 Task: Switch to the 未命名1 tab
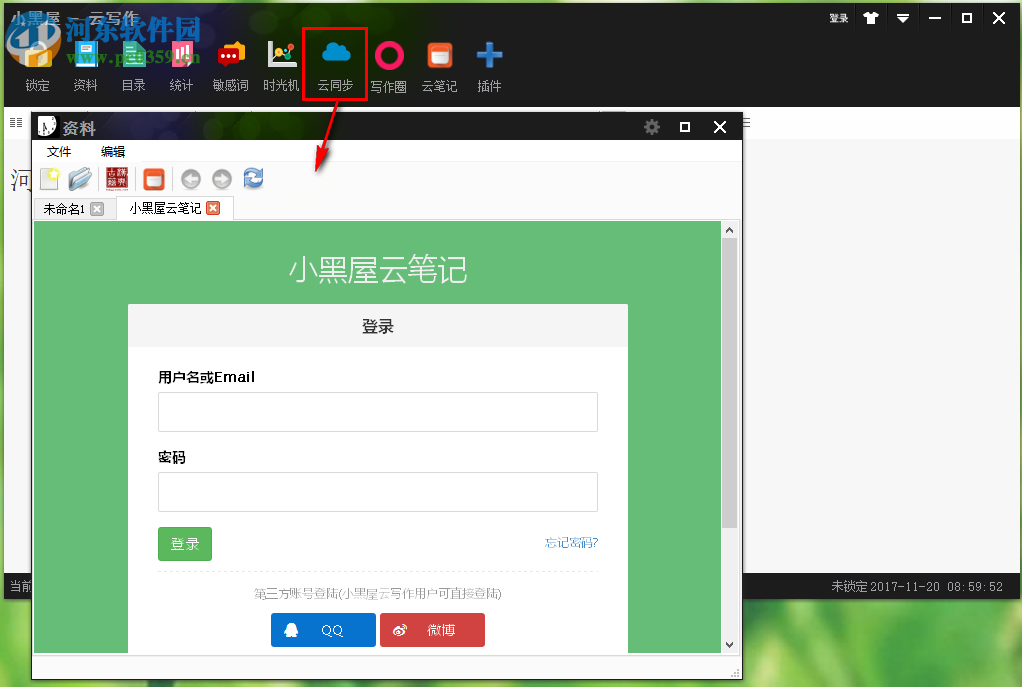coord(67,208)
